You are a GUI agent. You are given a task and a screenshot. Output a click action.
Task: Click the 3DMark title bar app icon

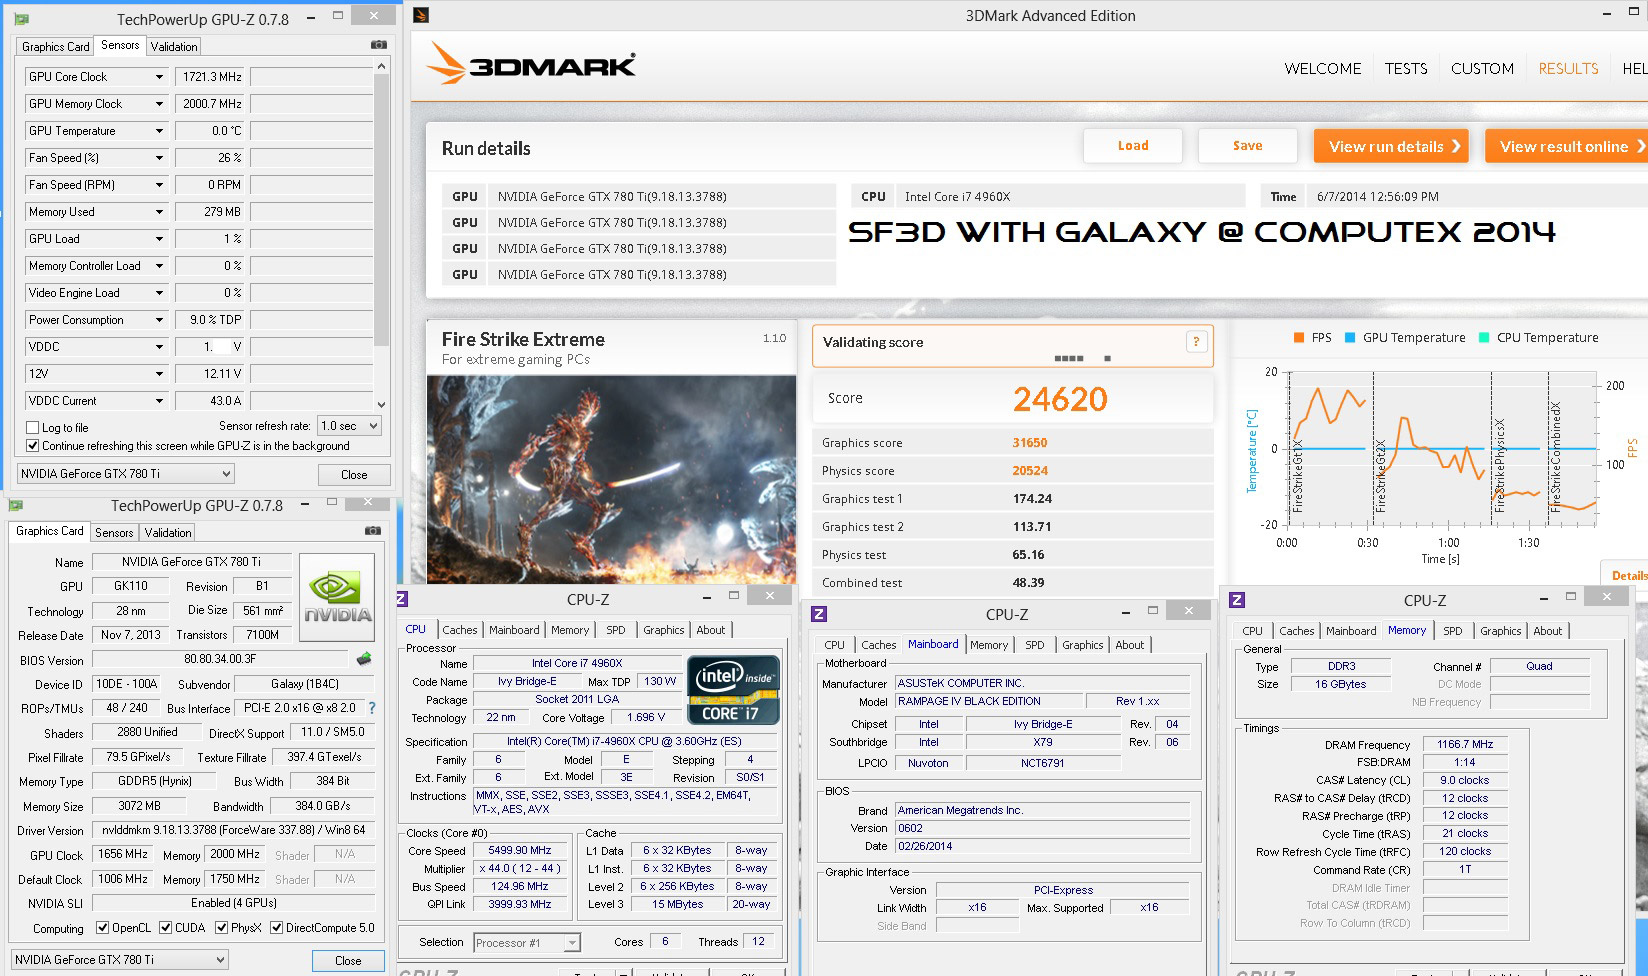point(421,15)
